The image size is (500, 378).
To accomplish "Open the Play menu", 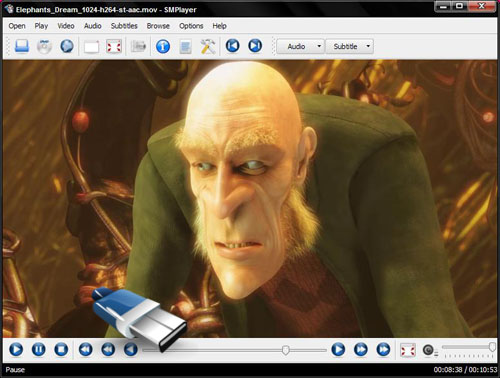I will pos(41,26).
